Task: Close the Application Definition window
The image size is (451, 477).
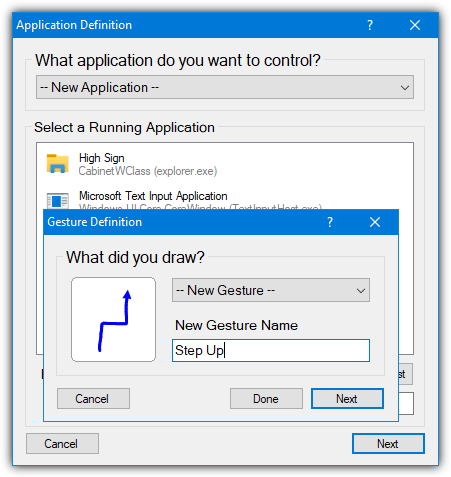Action: tap(415, 25)
